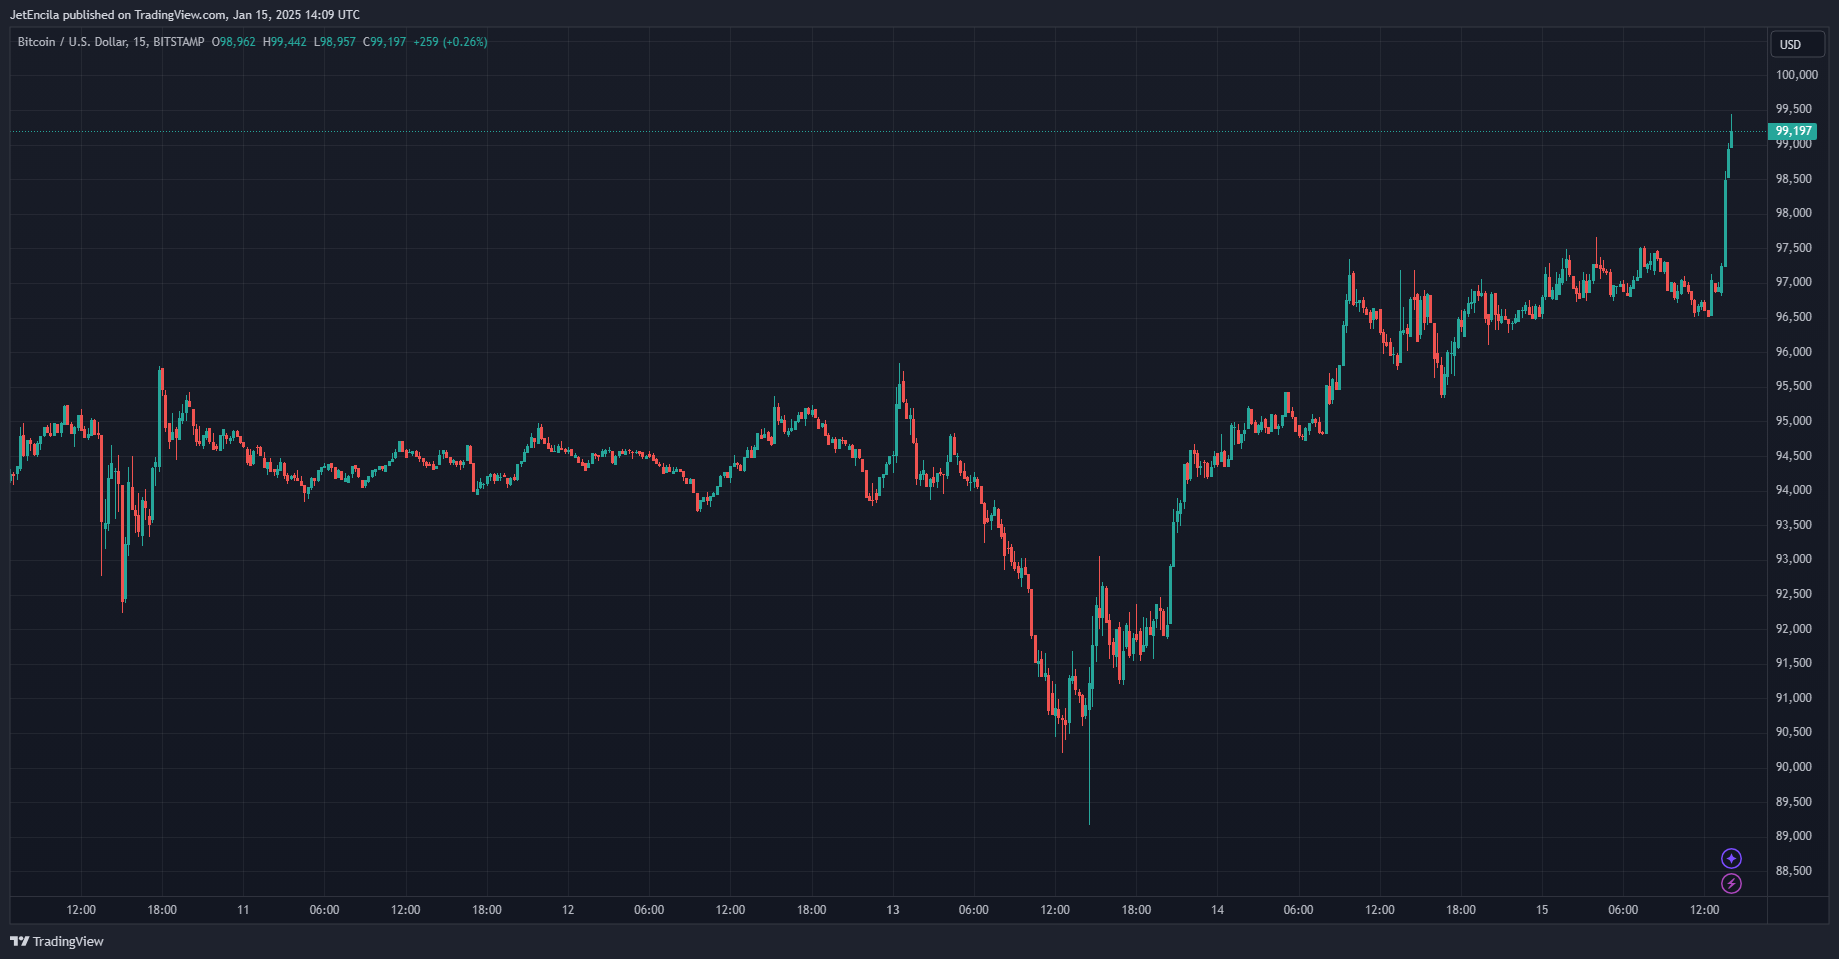Open the USD currency selector

click(x=1797, y=44)
